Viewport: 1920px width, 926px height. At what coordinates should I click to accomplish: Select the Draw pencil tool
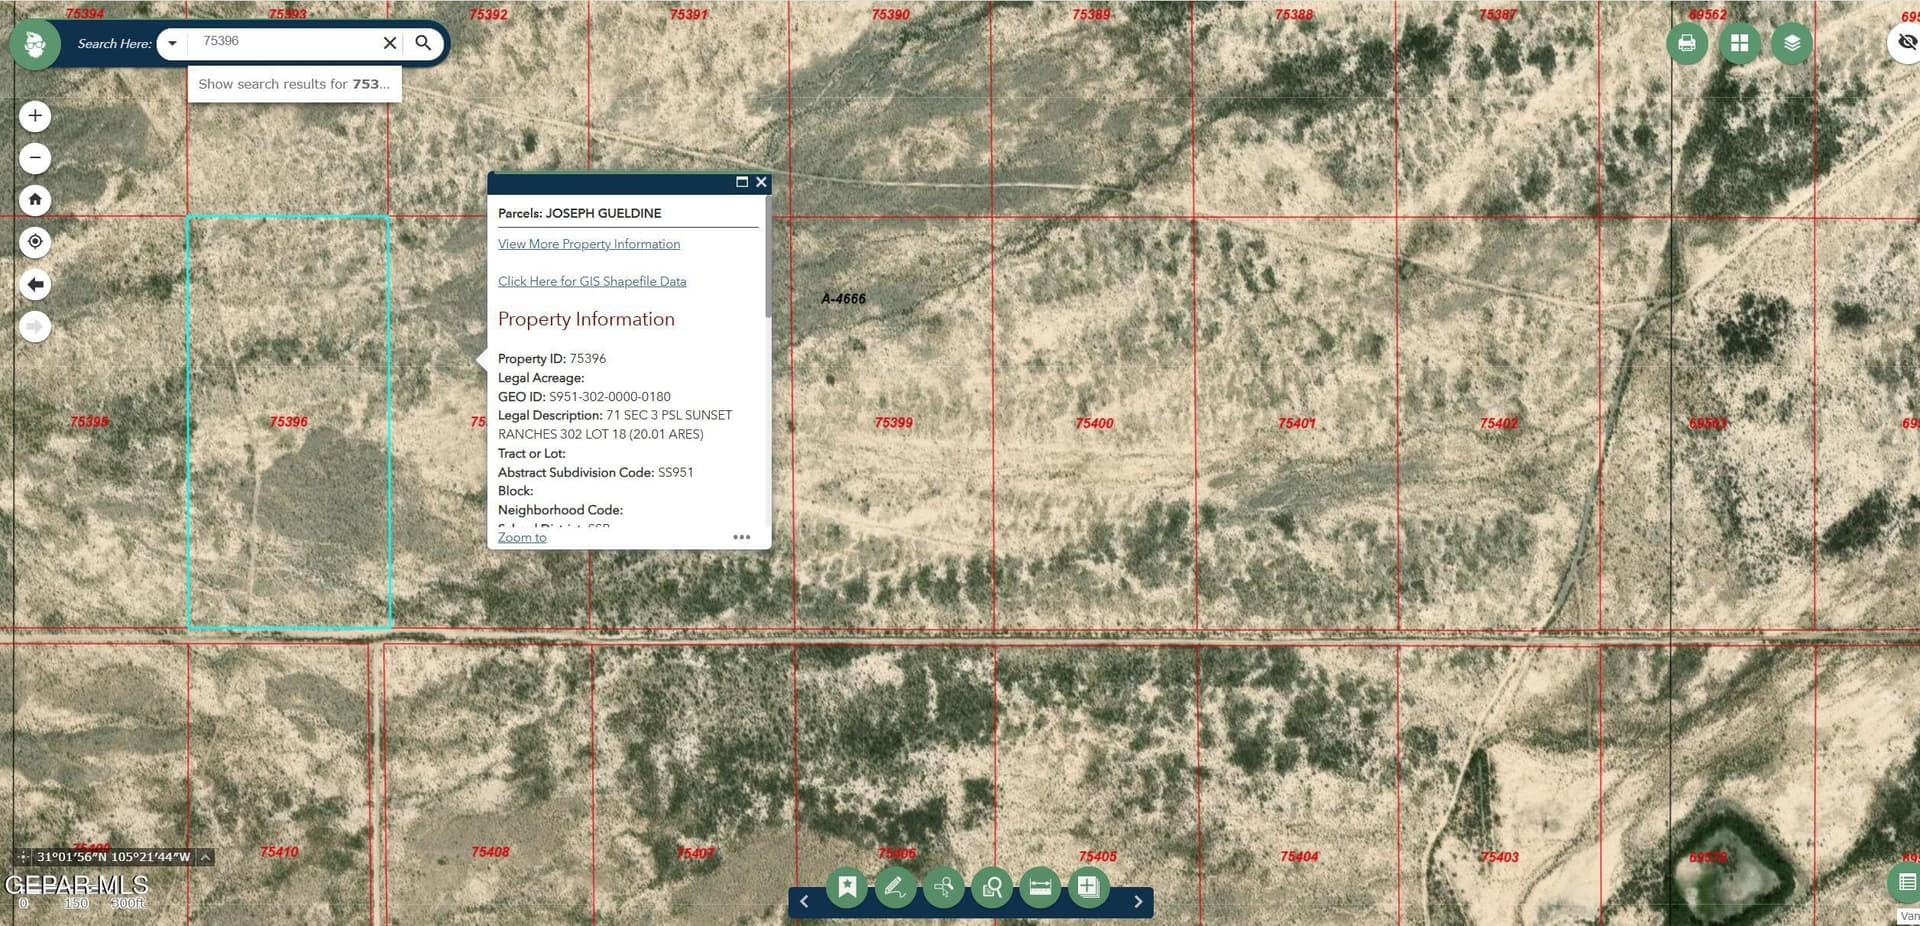pyautogui.click(x=895, y=886)
